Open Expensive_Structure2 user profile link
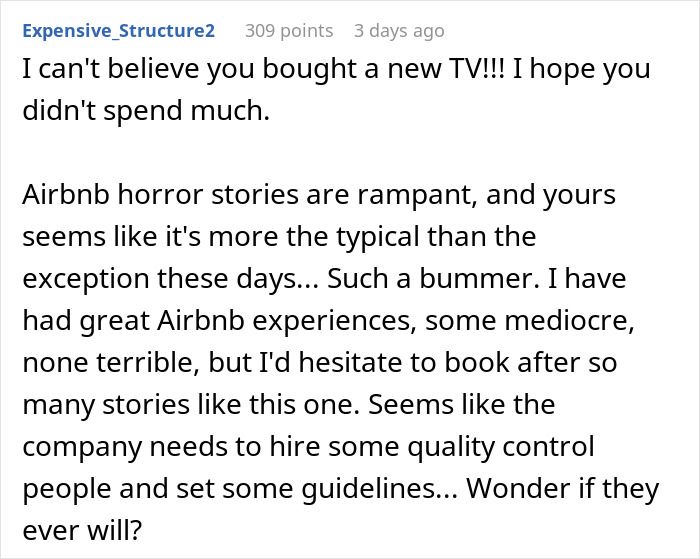The image size is (700, 559). [x=119, y=31]
